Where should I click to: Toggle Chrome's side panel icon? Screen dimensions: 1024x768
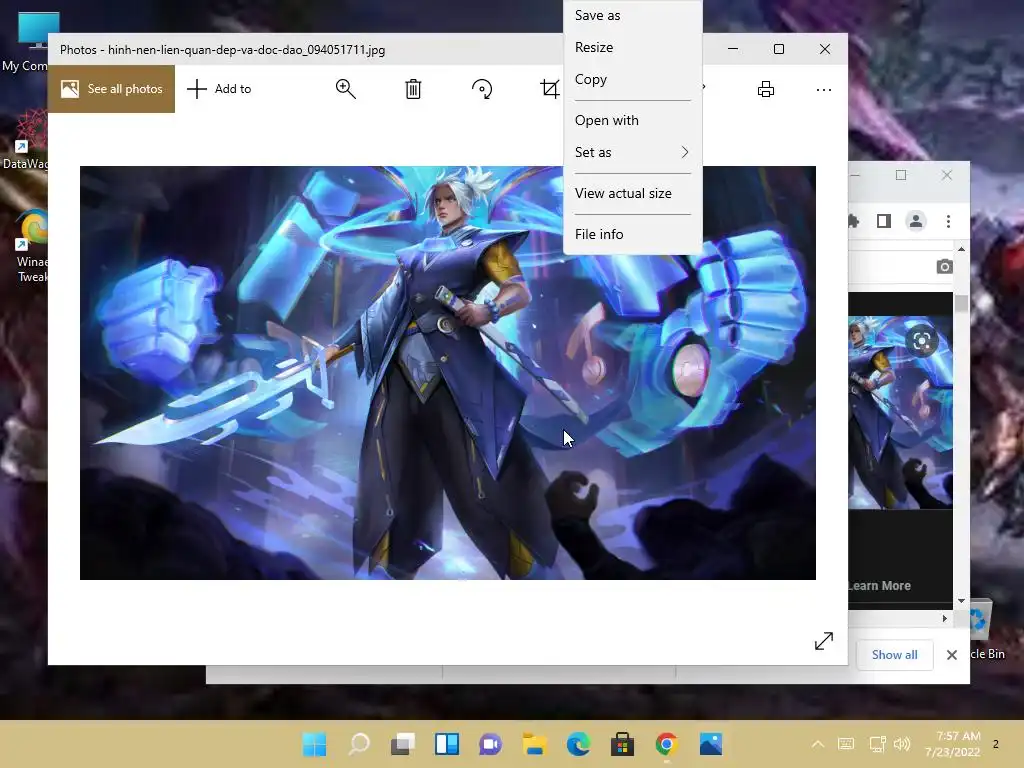click(x=884, y=221)
